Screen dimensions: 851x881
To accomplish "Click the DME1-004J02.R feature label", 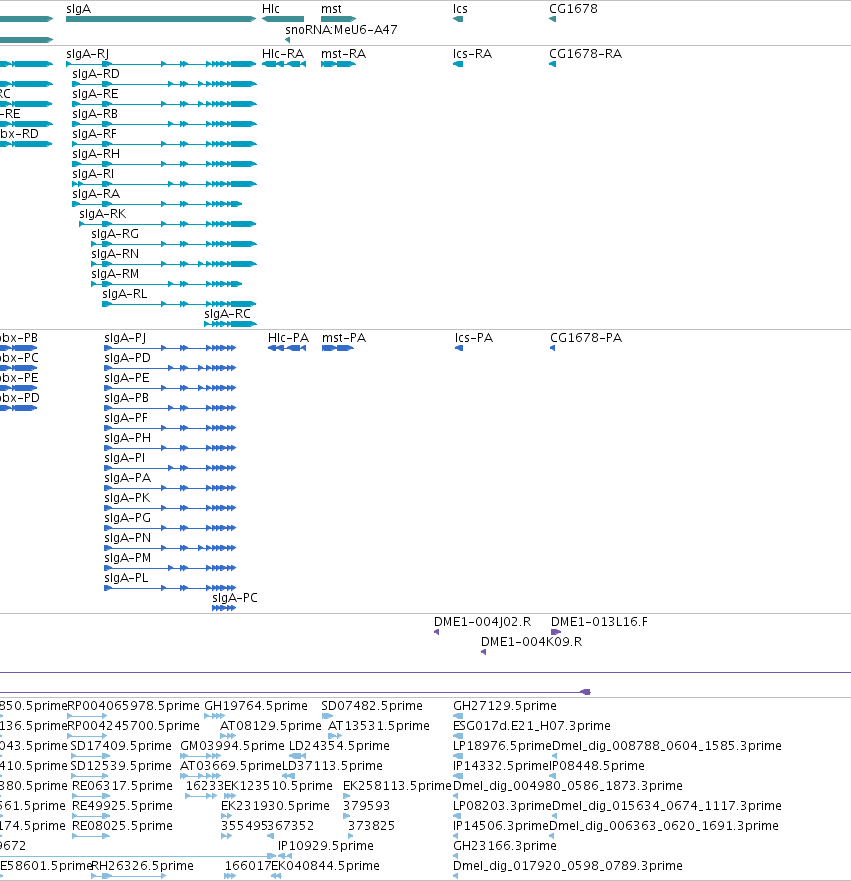I will tap(482, 622).
